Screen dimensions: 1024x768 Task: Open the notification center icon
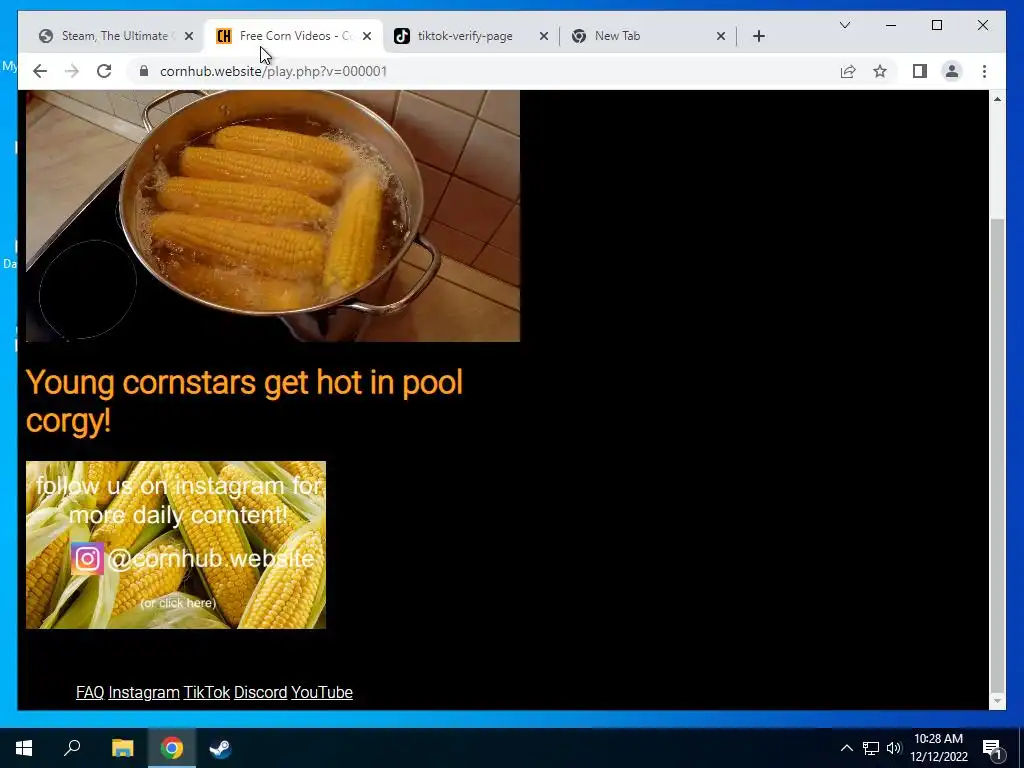point(992,749)
